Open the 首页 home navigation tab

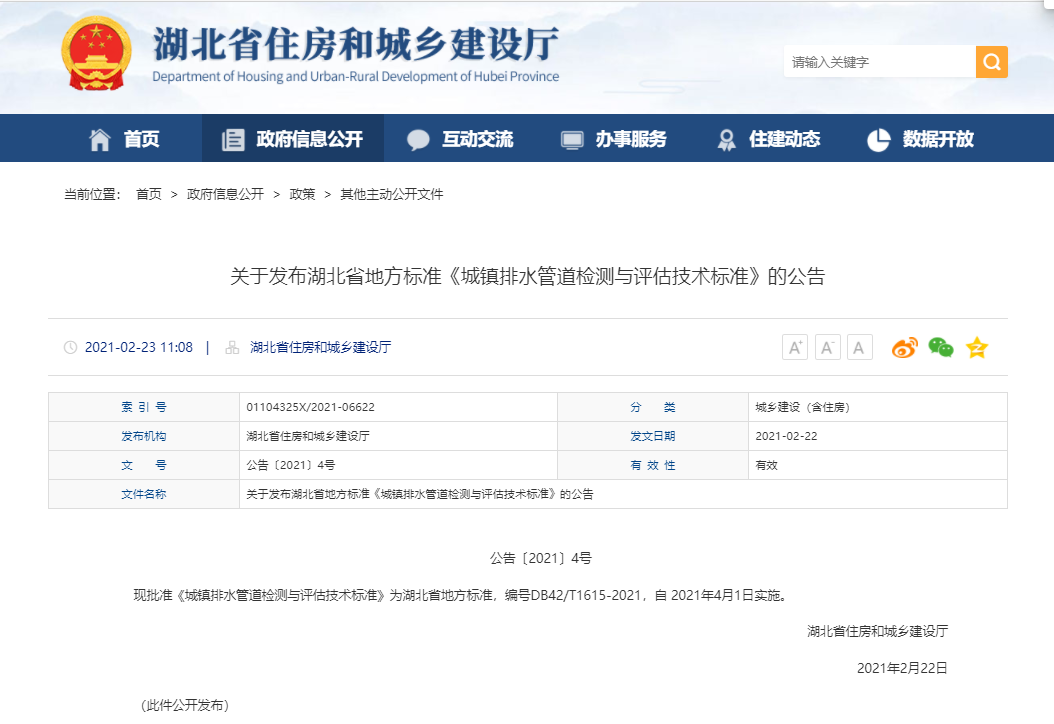124,139
